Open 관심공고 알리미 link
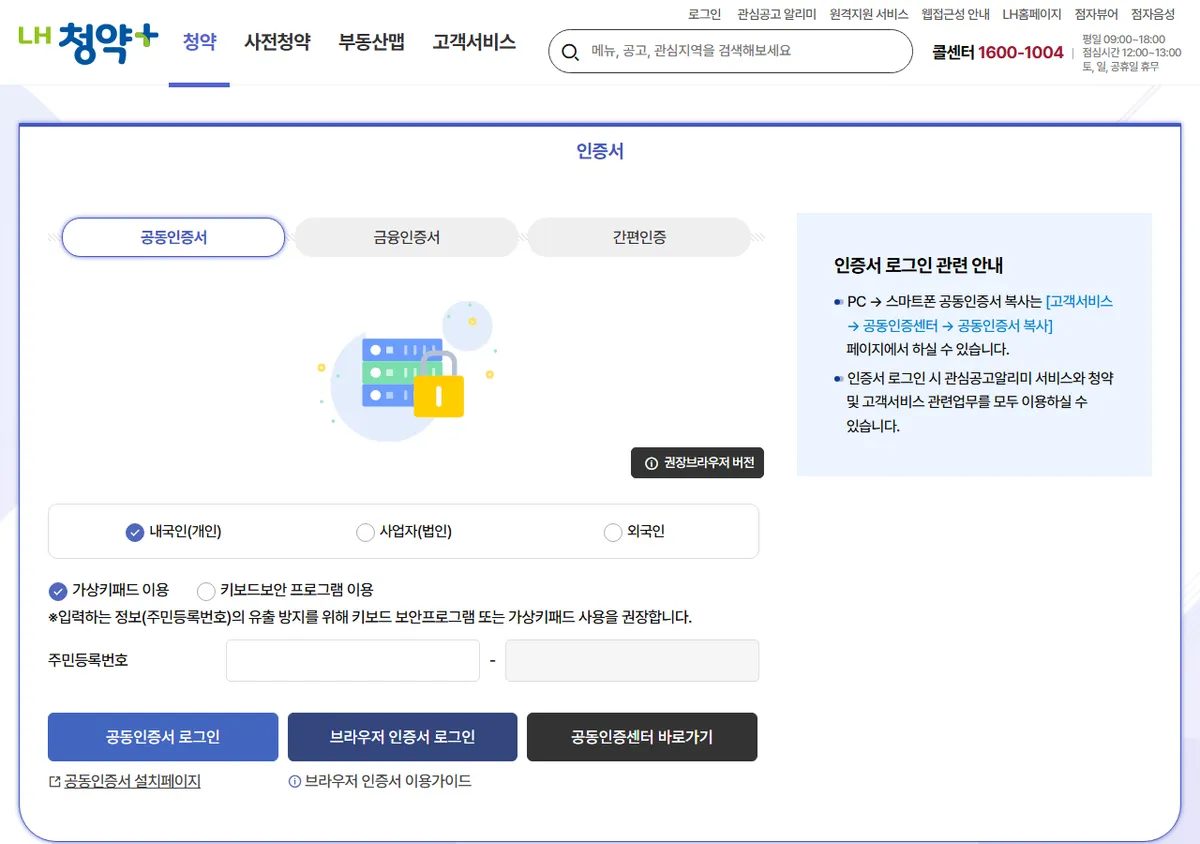The height and width of the screenshot is (844, 1200). (x=776, y=14)
